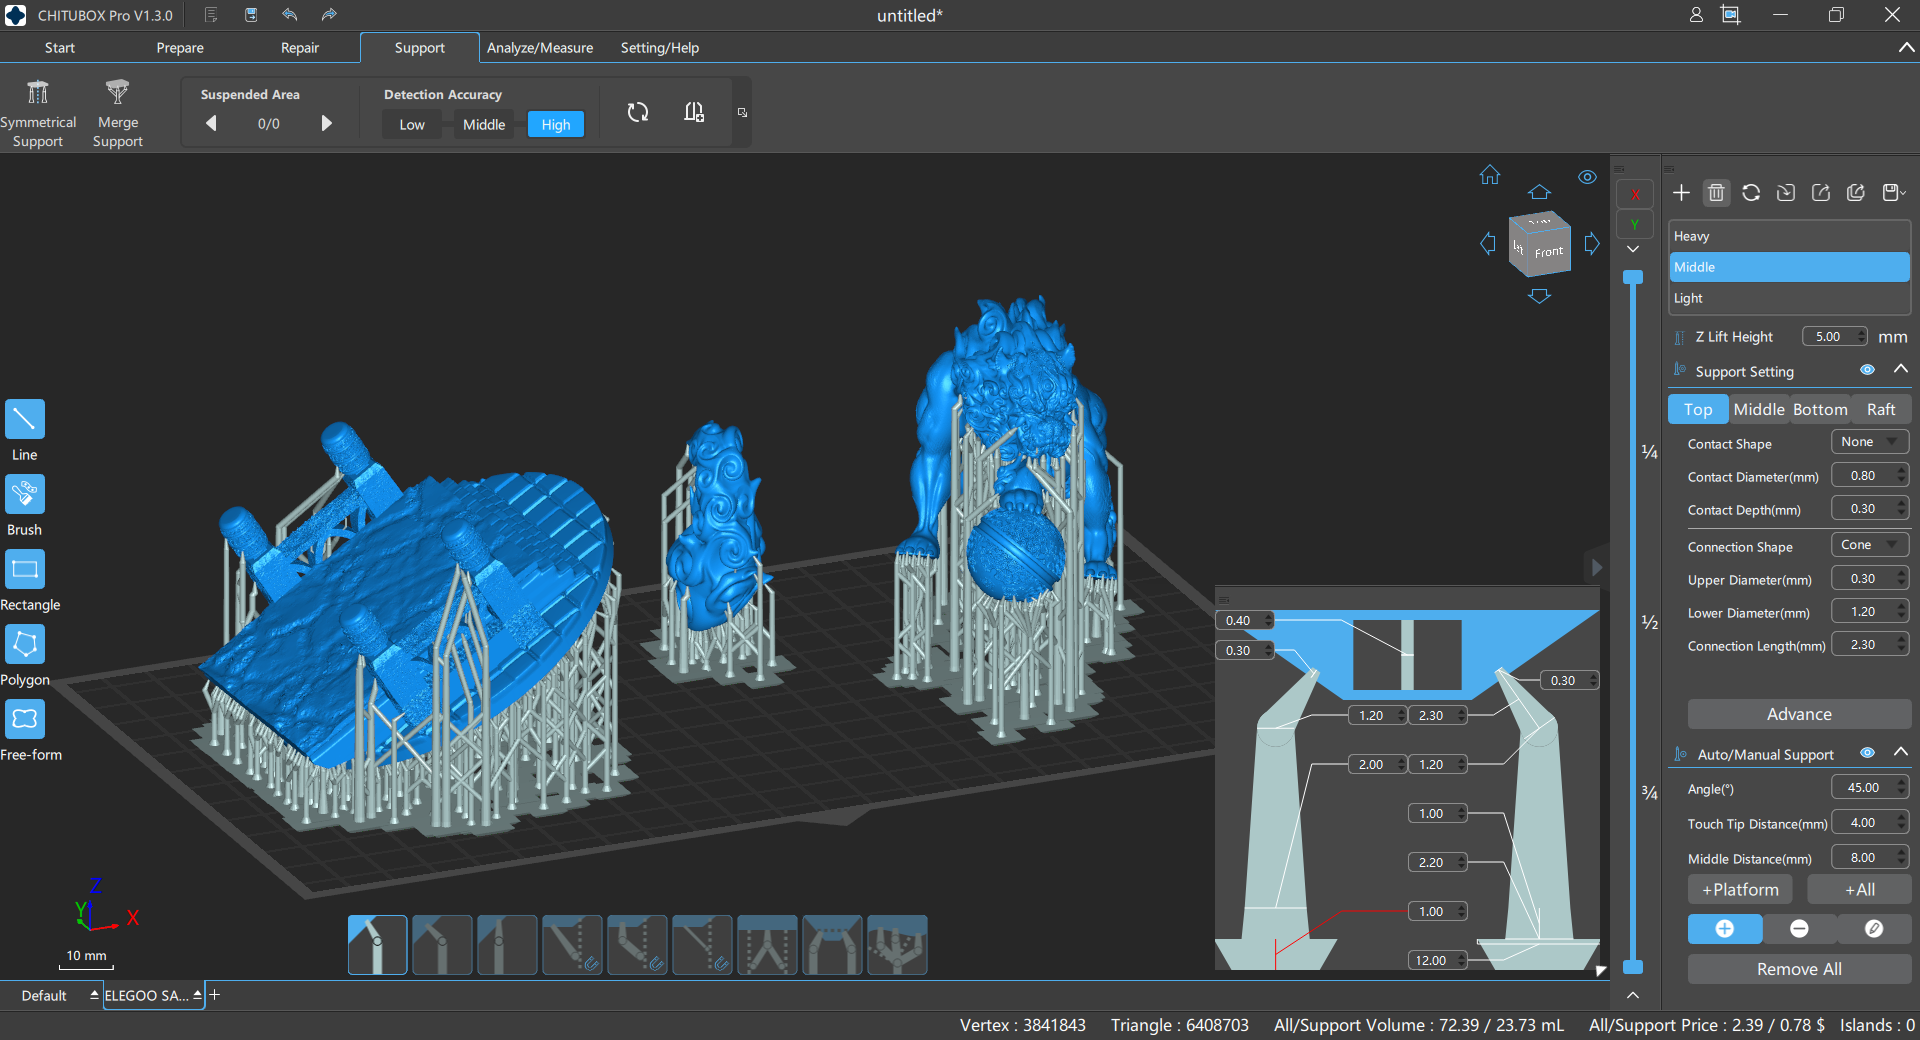Select the Rectangle selection tool
The width and height of the screenshot is (1920, 1040).
point(25,569)
